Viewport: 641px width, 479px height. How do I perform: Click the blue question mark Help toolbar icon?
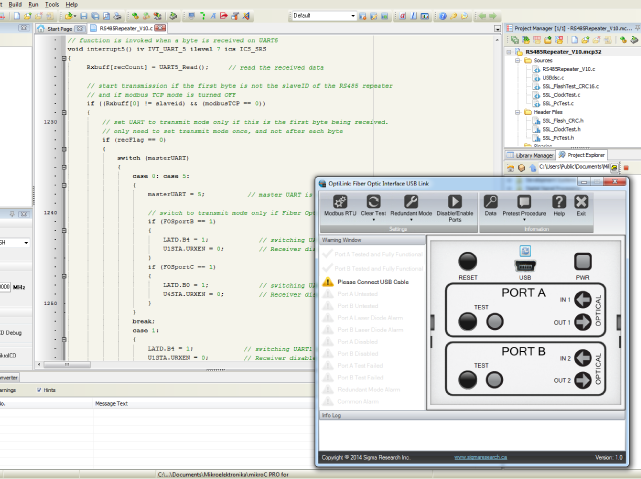(443, 16)
